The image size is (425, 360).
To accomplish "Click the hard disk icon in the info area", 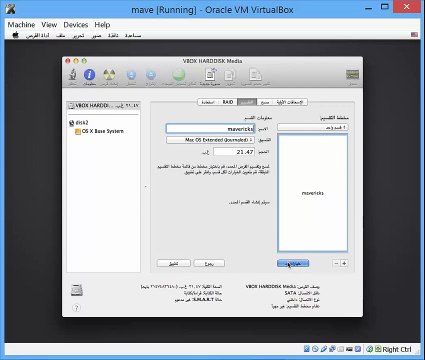I will (x=77, y=290).
